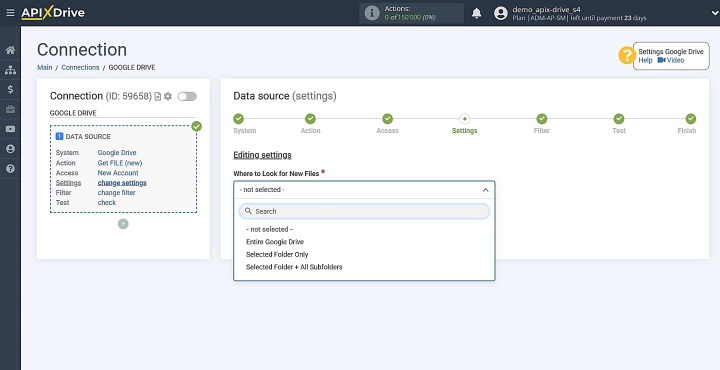Screen dimensions: 720x370
Task: Expand the account menu chevron
Action: [714, 13]
